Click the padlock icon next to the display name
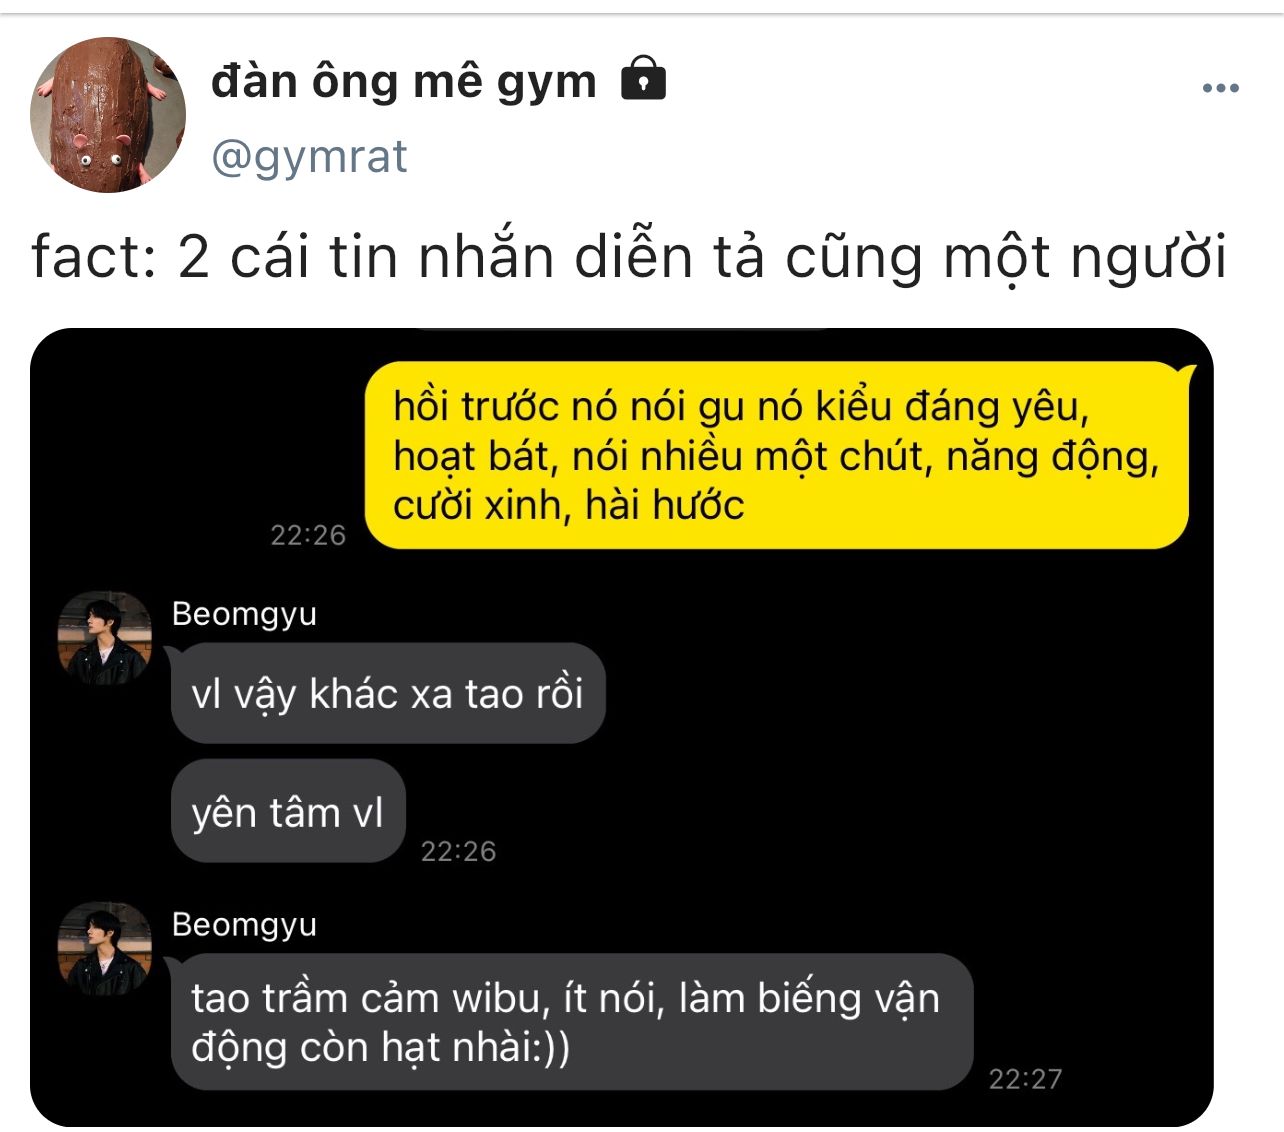Image resolution: width=1284 pixels, height=1132 pixels. pos(644,79)
